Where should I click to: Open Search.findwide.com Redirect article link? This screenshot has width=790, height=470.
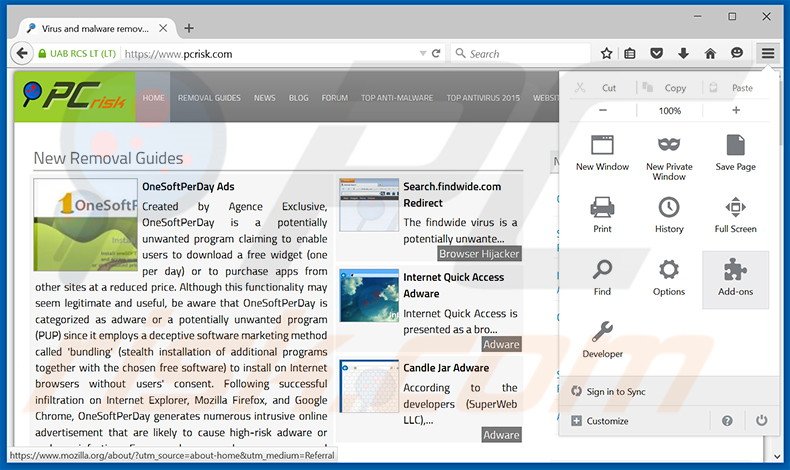(452, 194)
